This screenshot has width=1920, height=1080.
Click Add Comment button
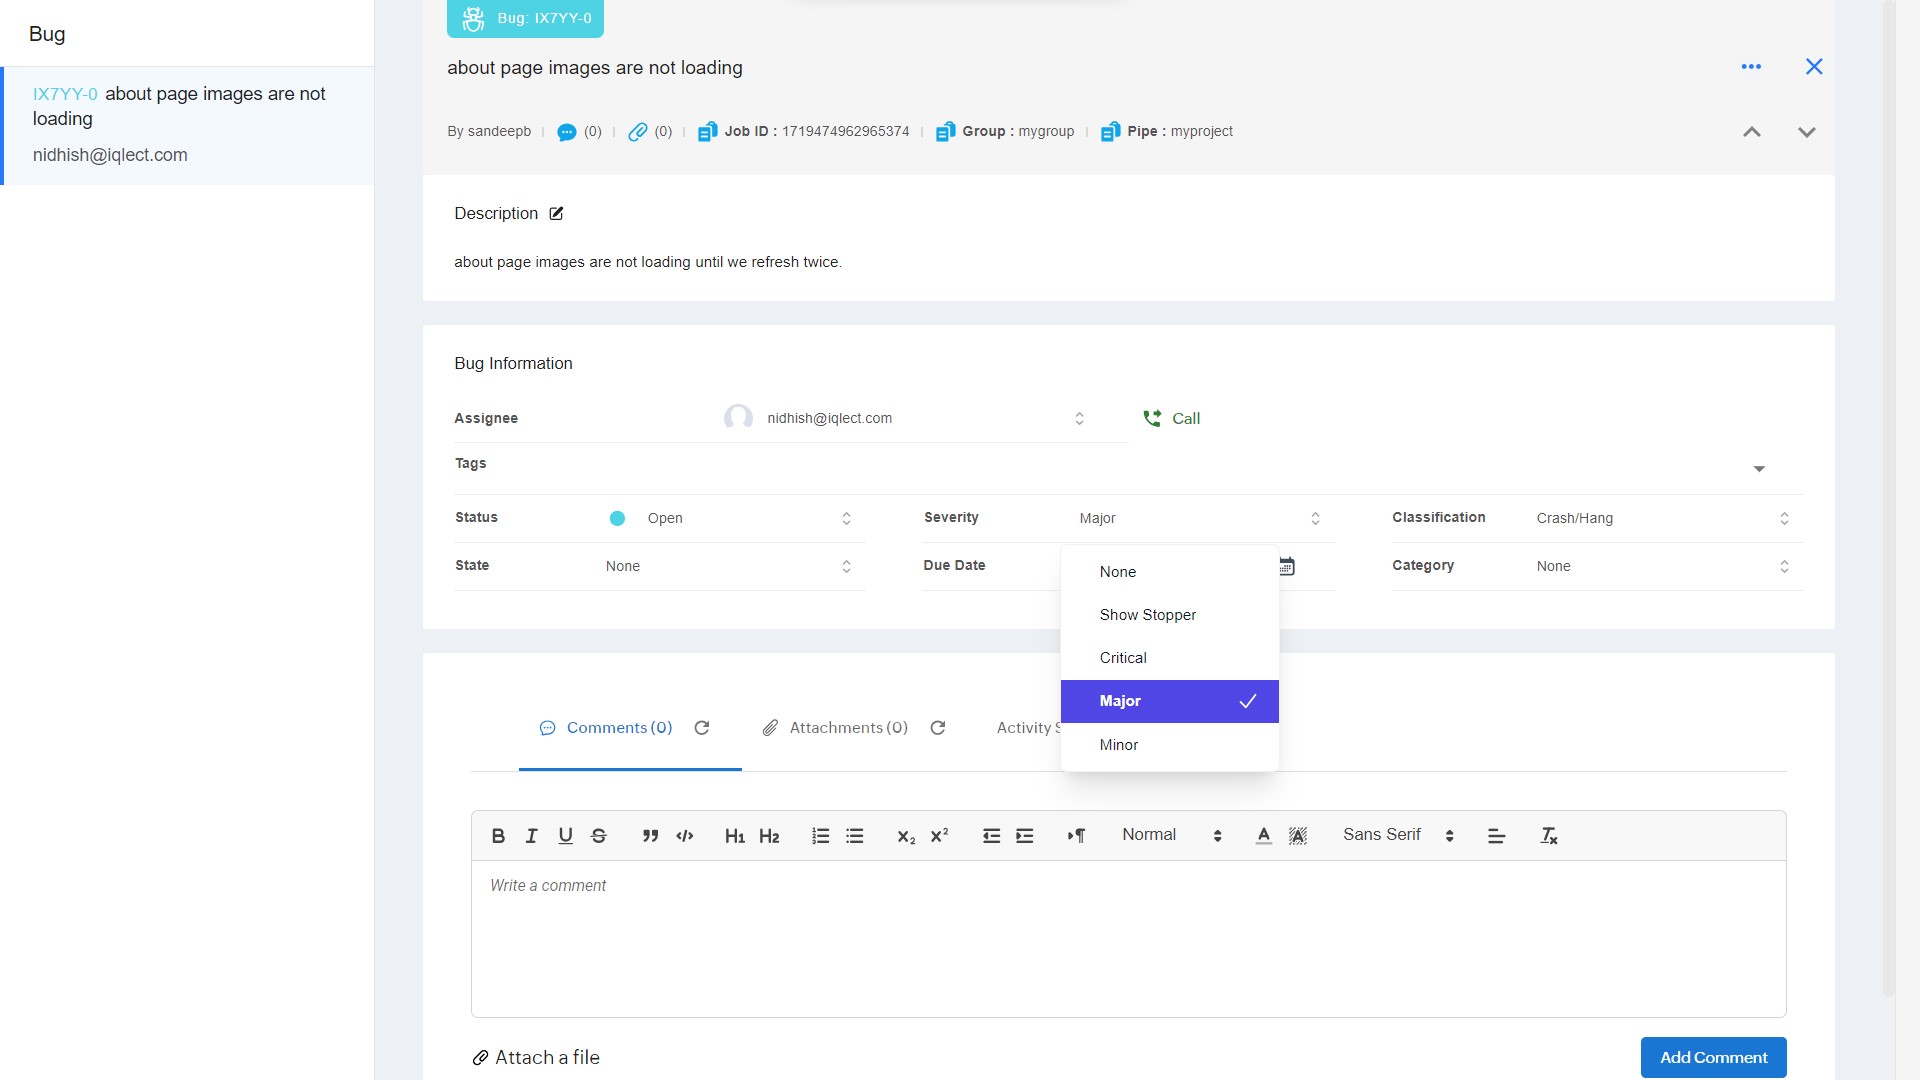1713,1058
